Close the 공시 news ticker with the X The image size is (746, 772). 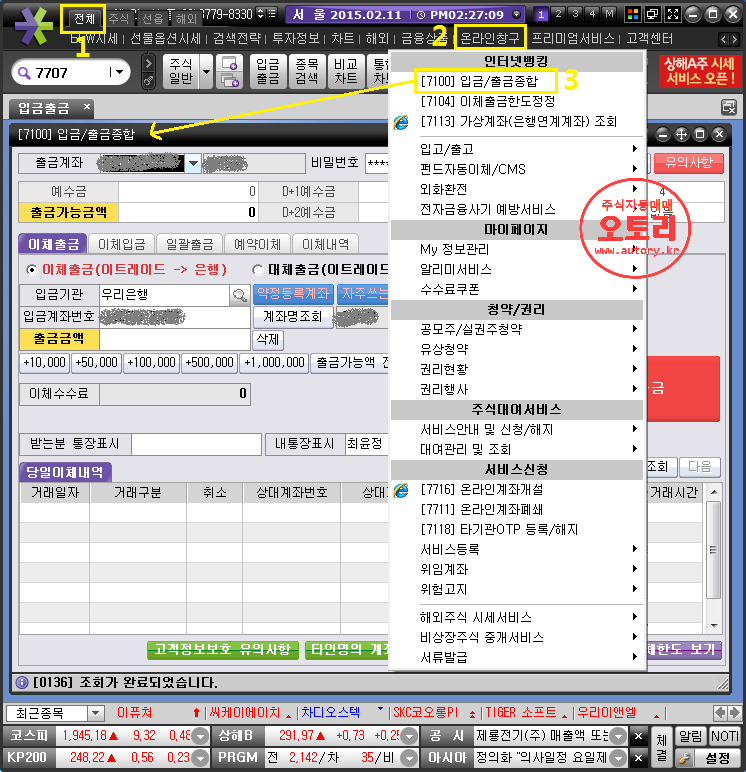pyautogui.click(x=638, y=736)
